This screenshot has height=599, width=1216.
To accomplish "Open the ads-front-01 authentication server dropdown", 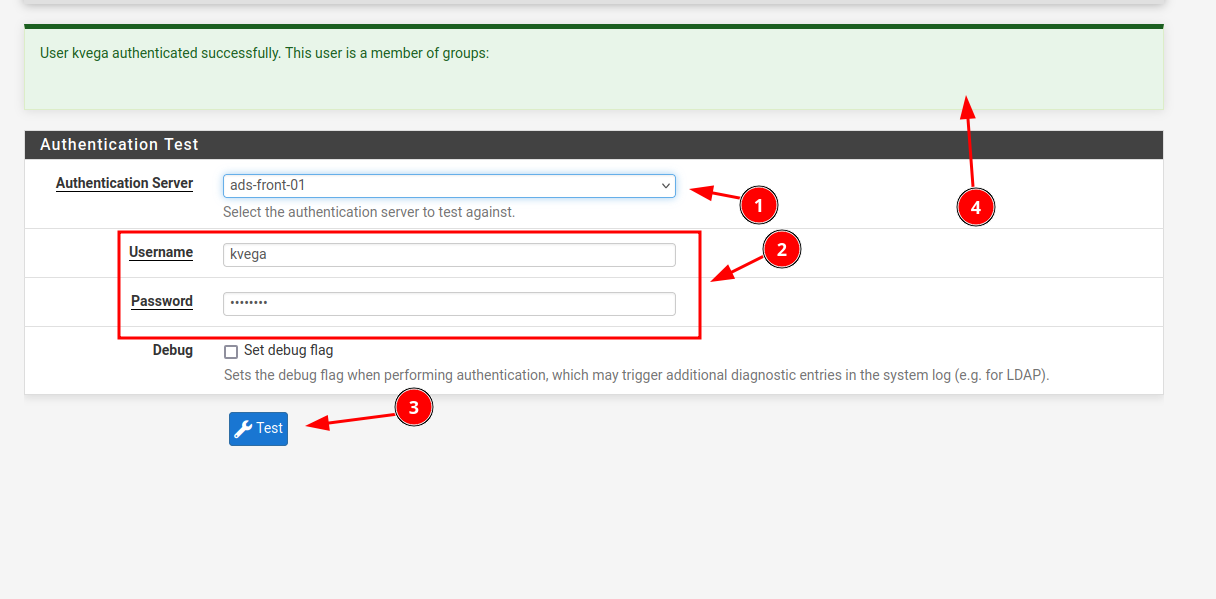I will (x=448, y=186).
